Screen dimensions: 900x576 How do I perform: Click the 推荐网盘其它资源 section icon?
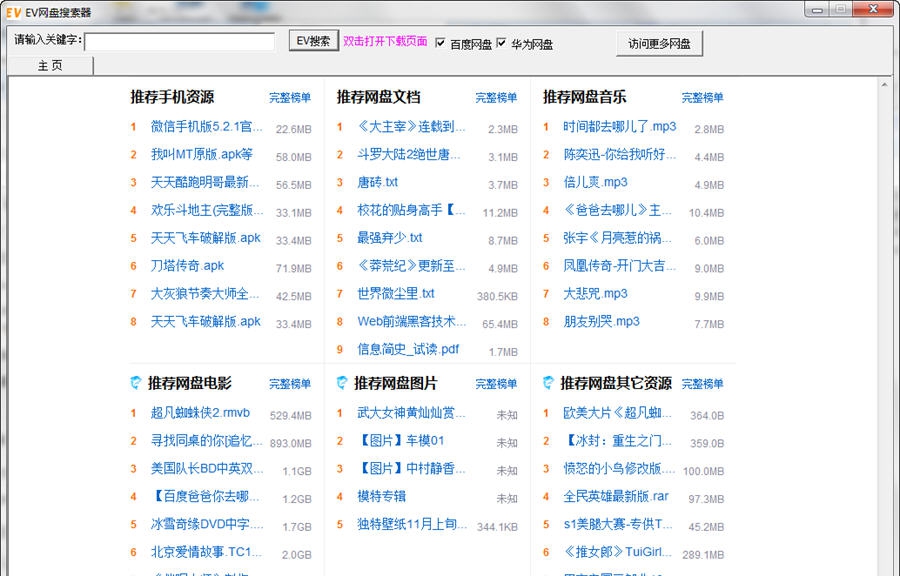[x=545, y=382]
